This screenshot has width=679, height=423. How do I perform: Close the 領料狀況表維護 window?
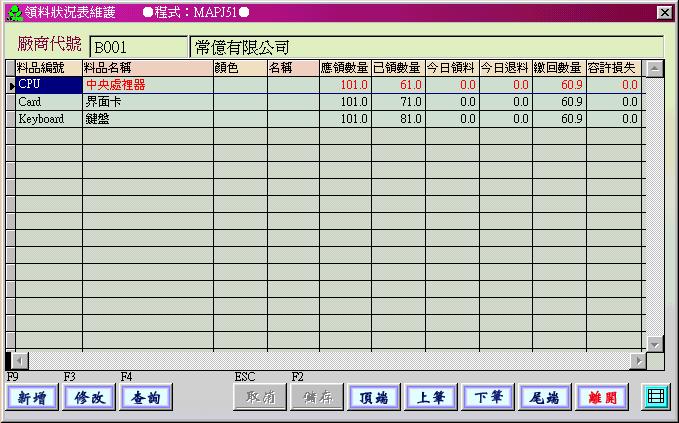[664, 12]
